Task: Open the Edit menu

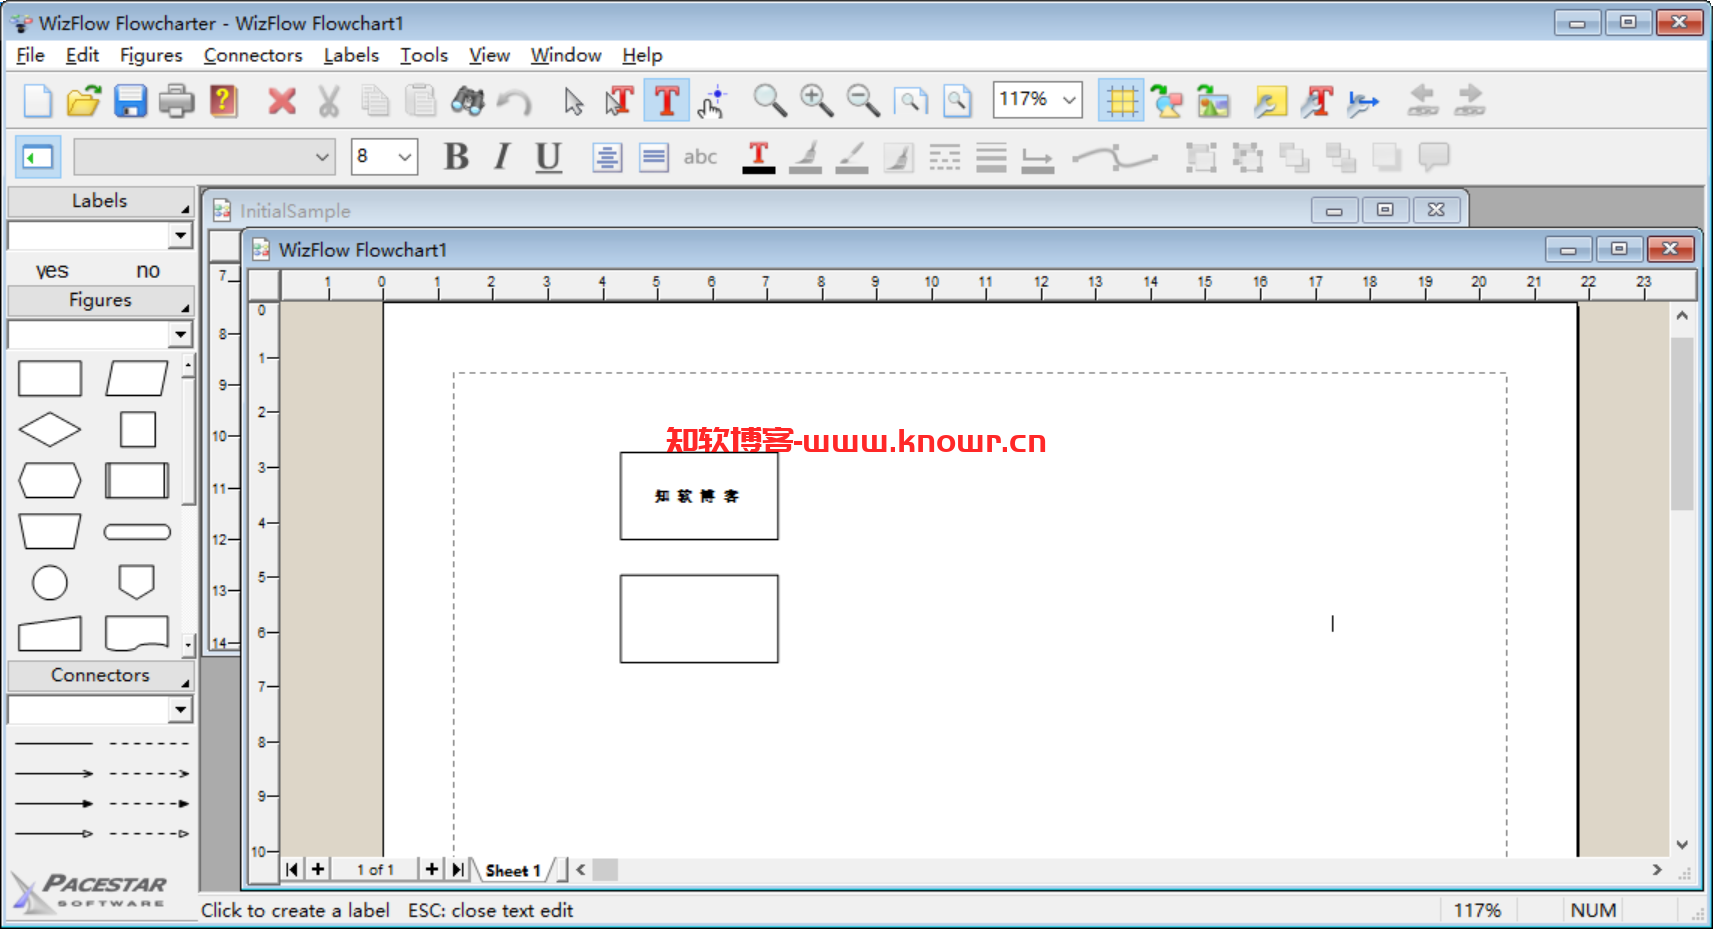Action: click(x=82, y=55)
